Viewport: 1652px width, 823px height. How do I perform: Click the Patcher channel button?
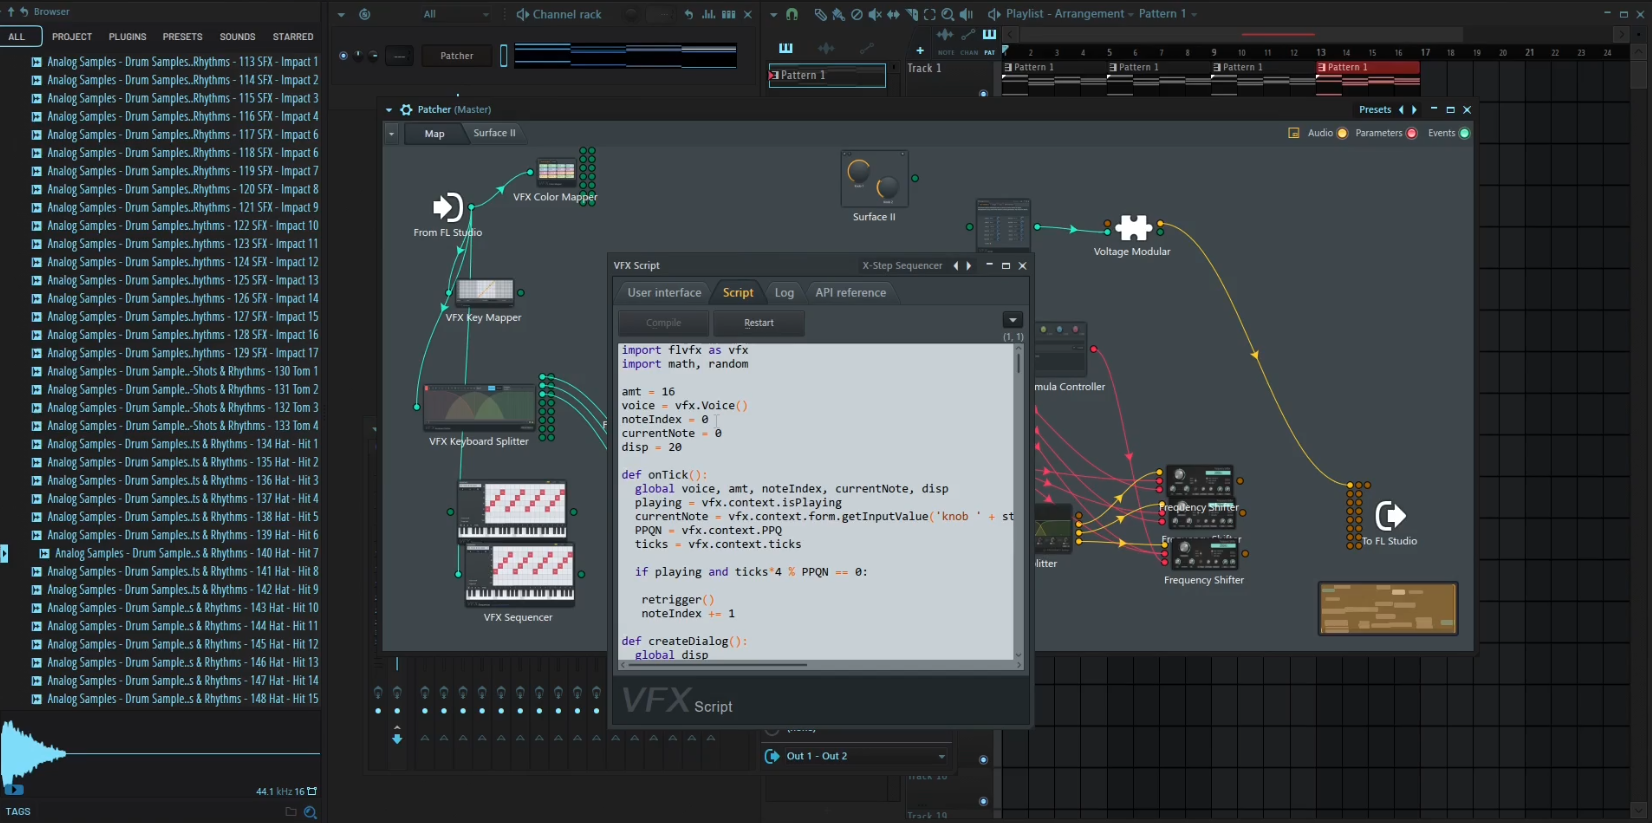[457, 56]
